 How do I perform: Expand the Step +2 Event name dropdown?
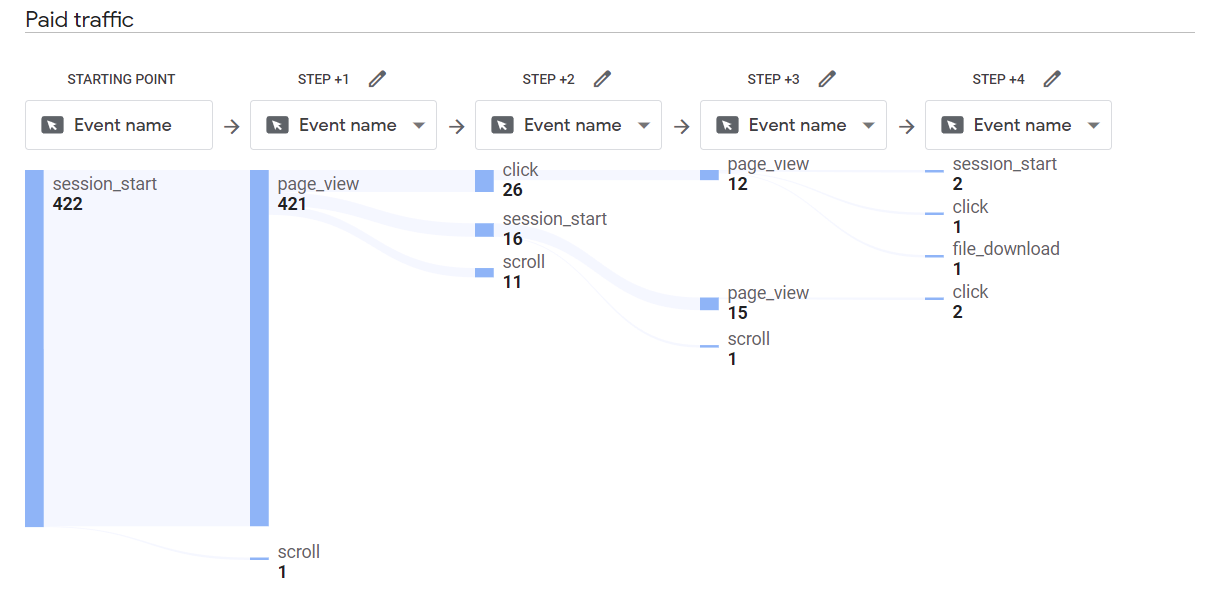tap(644, 126)
